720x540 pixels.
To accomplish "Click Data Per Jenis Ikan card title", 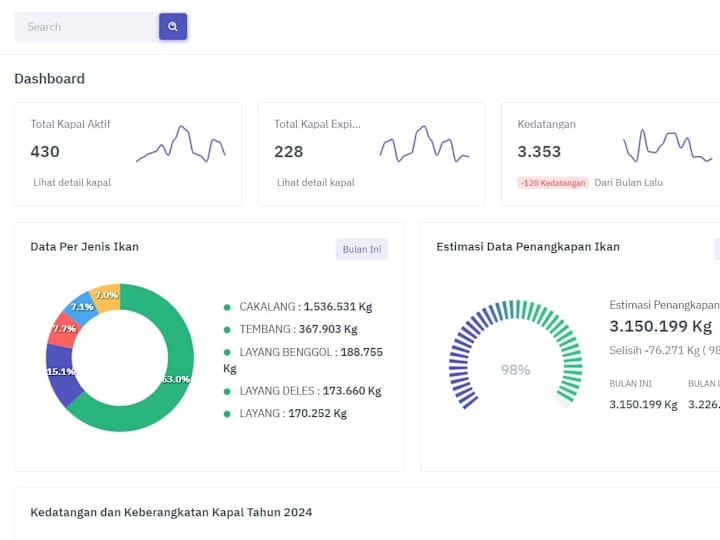I will coord(84,247).
